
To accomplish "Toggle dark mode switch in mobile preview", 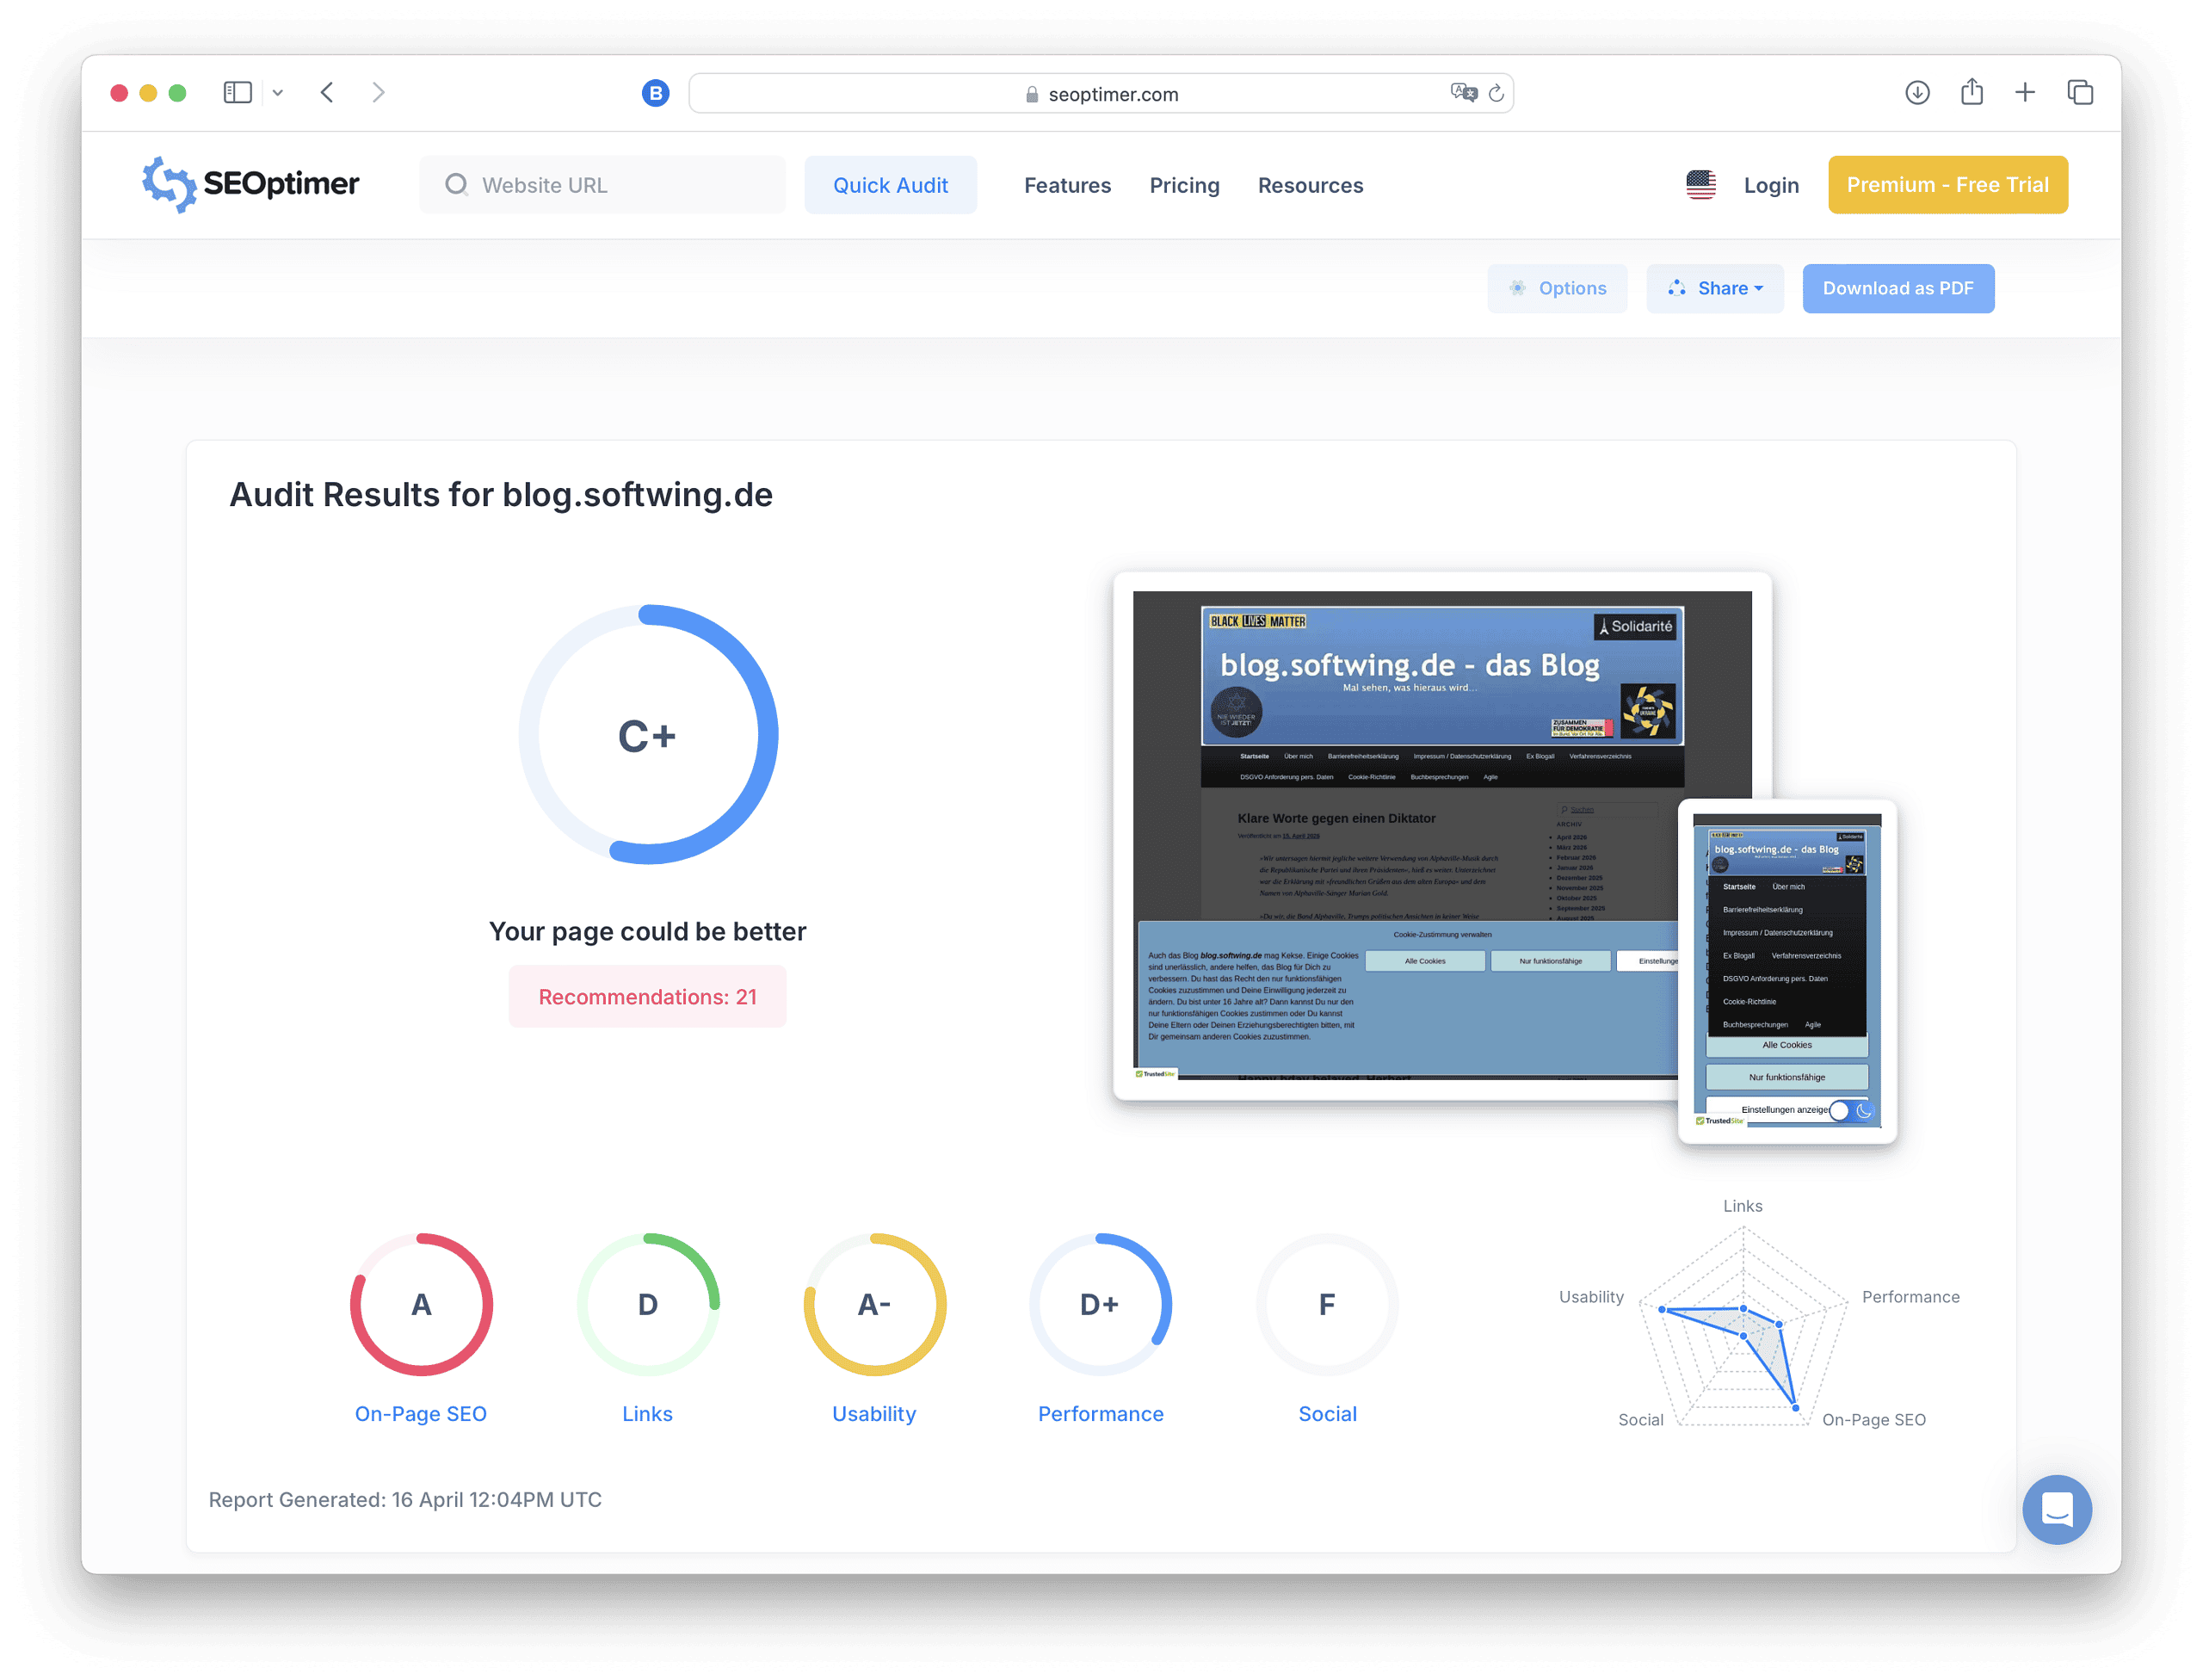I will click(x=1850, y=1110).
